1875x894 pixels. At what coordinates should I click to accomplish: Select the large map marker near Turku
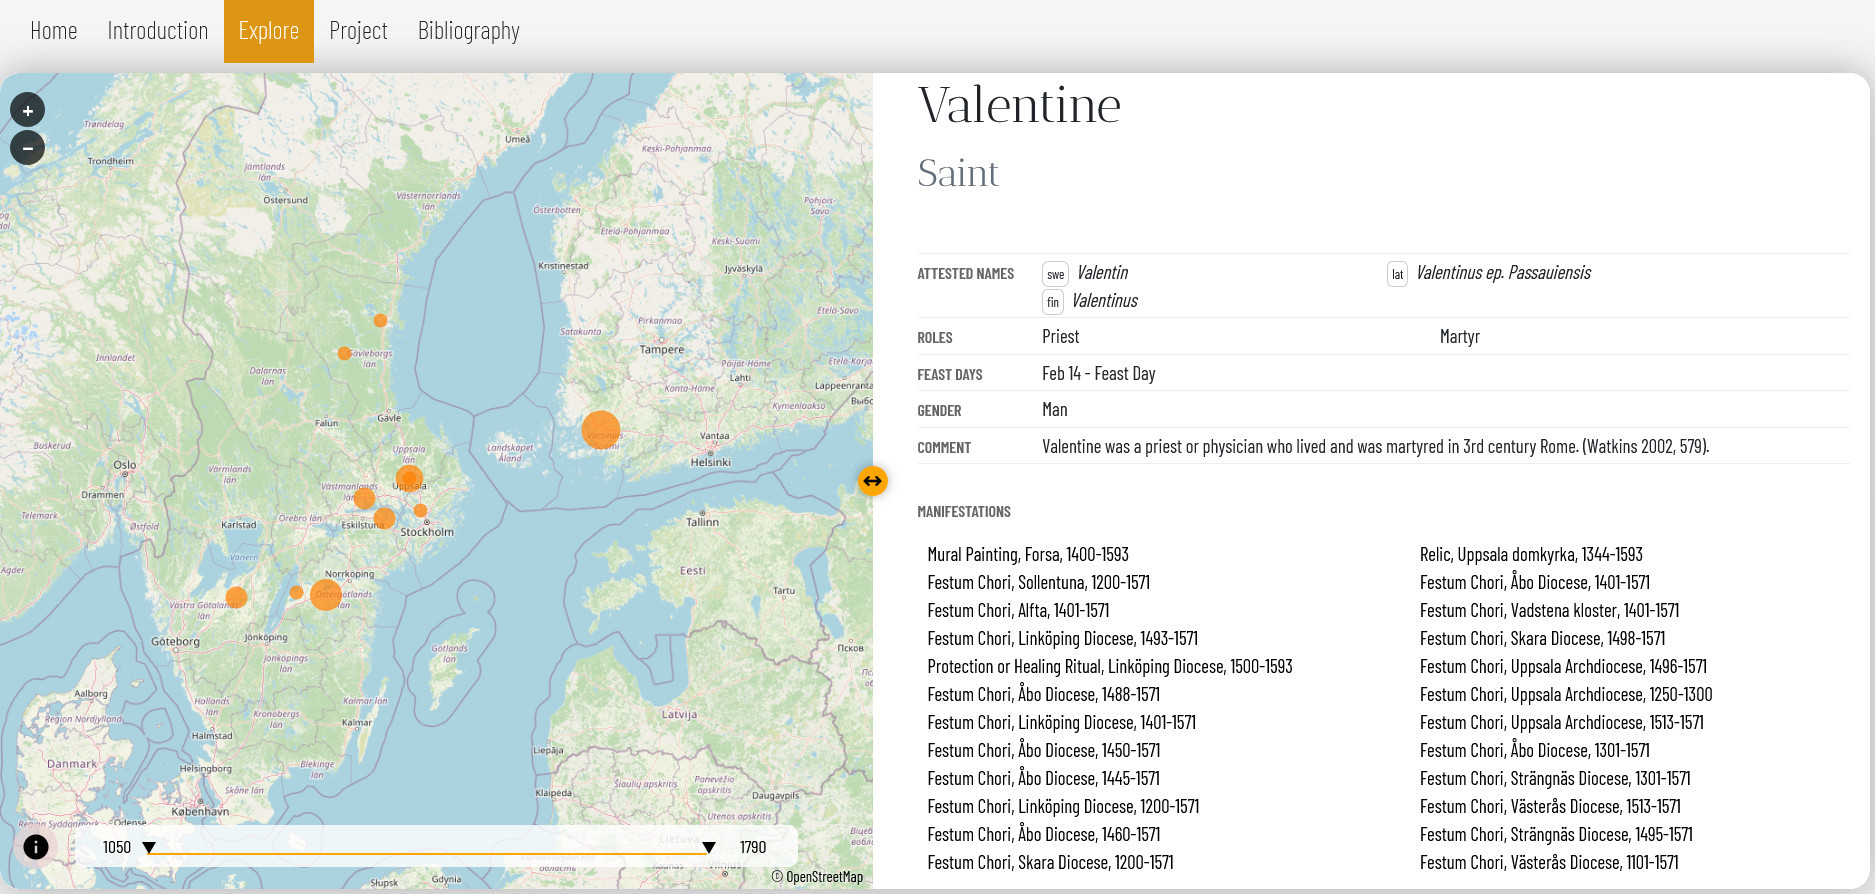(601, 430)
